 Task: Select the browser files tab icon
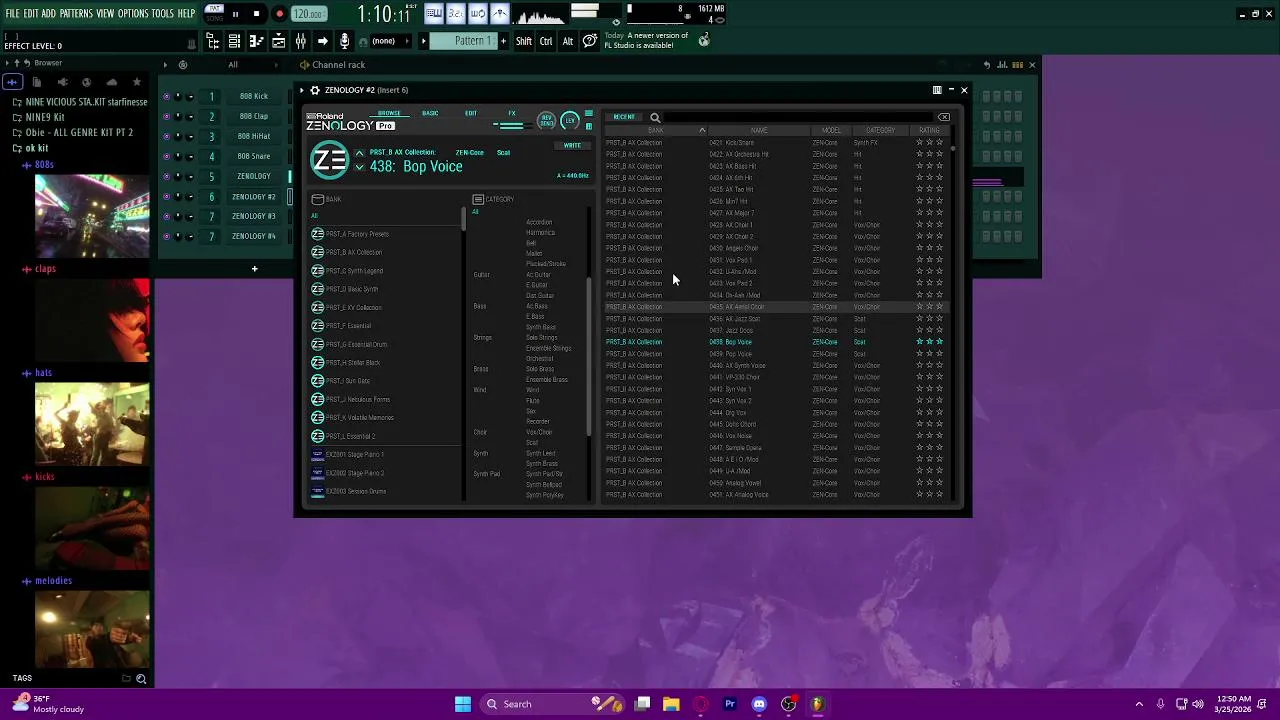coord(36,82)
